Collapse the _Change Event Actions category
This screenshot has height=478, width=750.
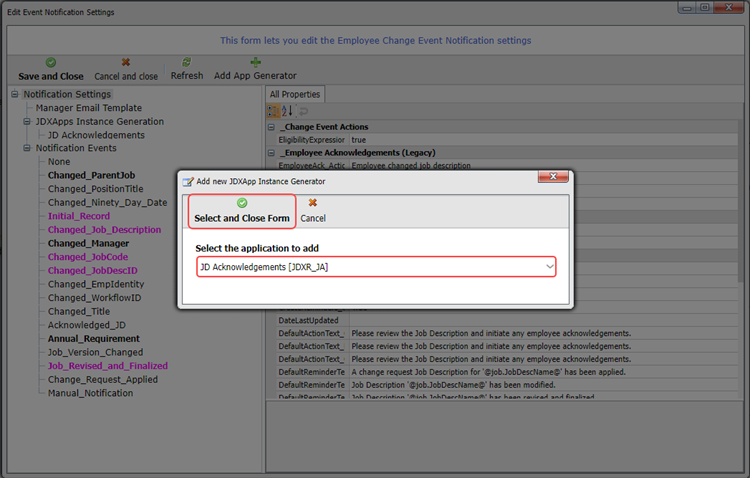(272, 128)
